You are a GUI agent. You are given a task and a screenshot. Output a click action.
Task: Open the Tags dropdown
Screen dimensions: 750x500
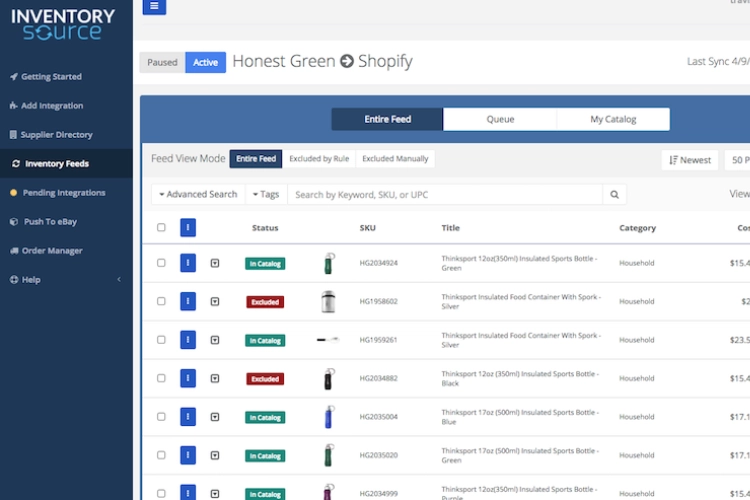point(266,194)
